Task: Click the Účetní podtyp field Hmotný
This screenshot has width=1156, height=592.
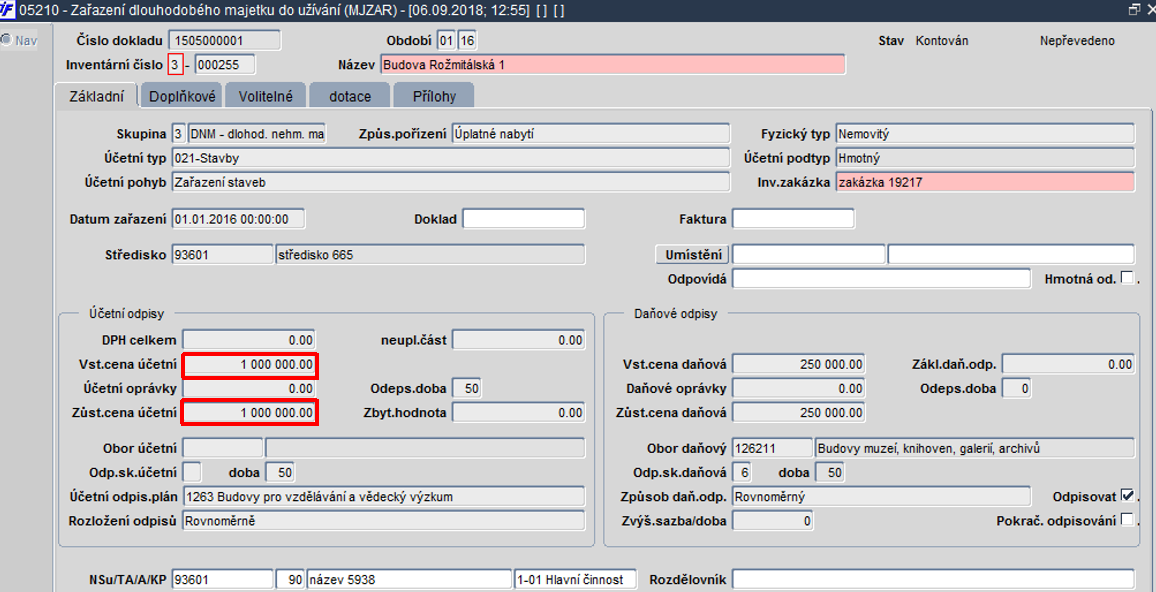Action: click(x=985, y=158)
